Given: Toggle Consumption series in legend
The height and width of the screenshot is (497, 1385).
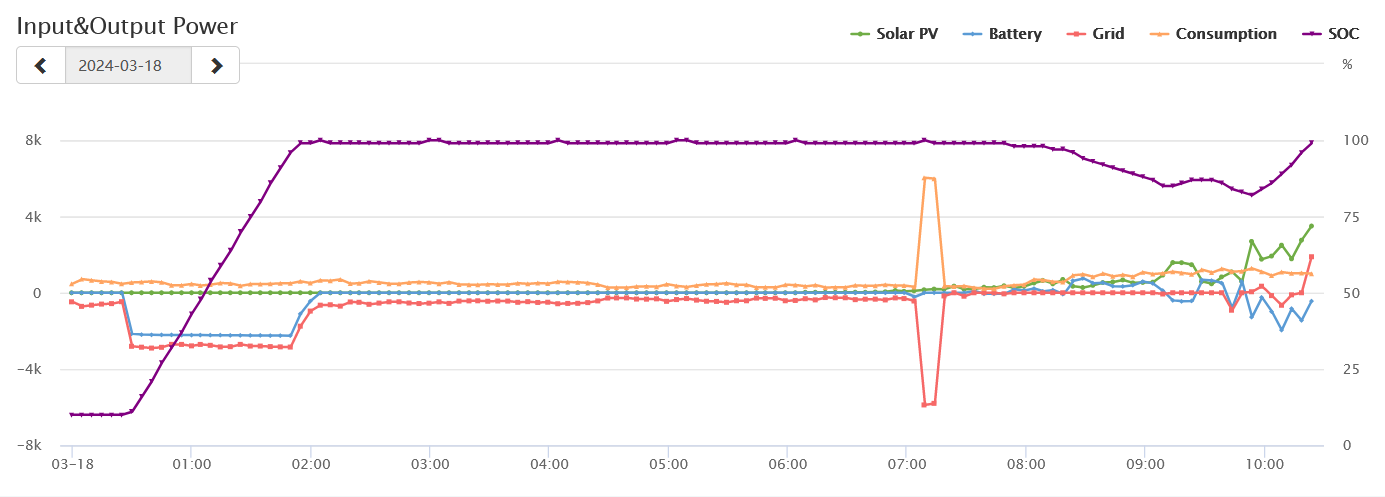Looking at the screenshot, I should 1226,34.
